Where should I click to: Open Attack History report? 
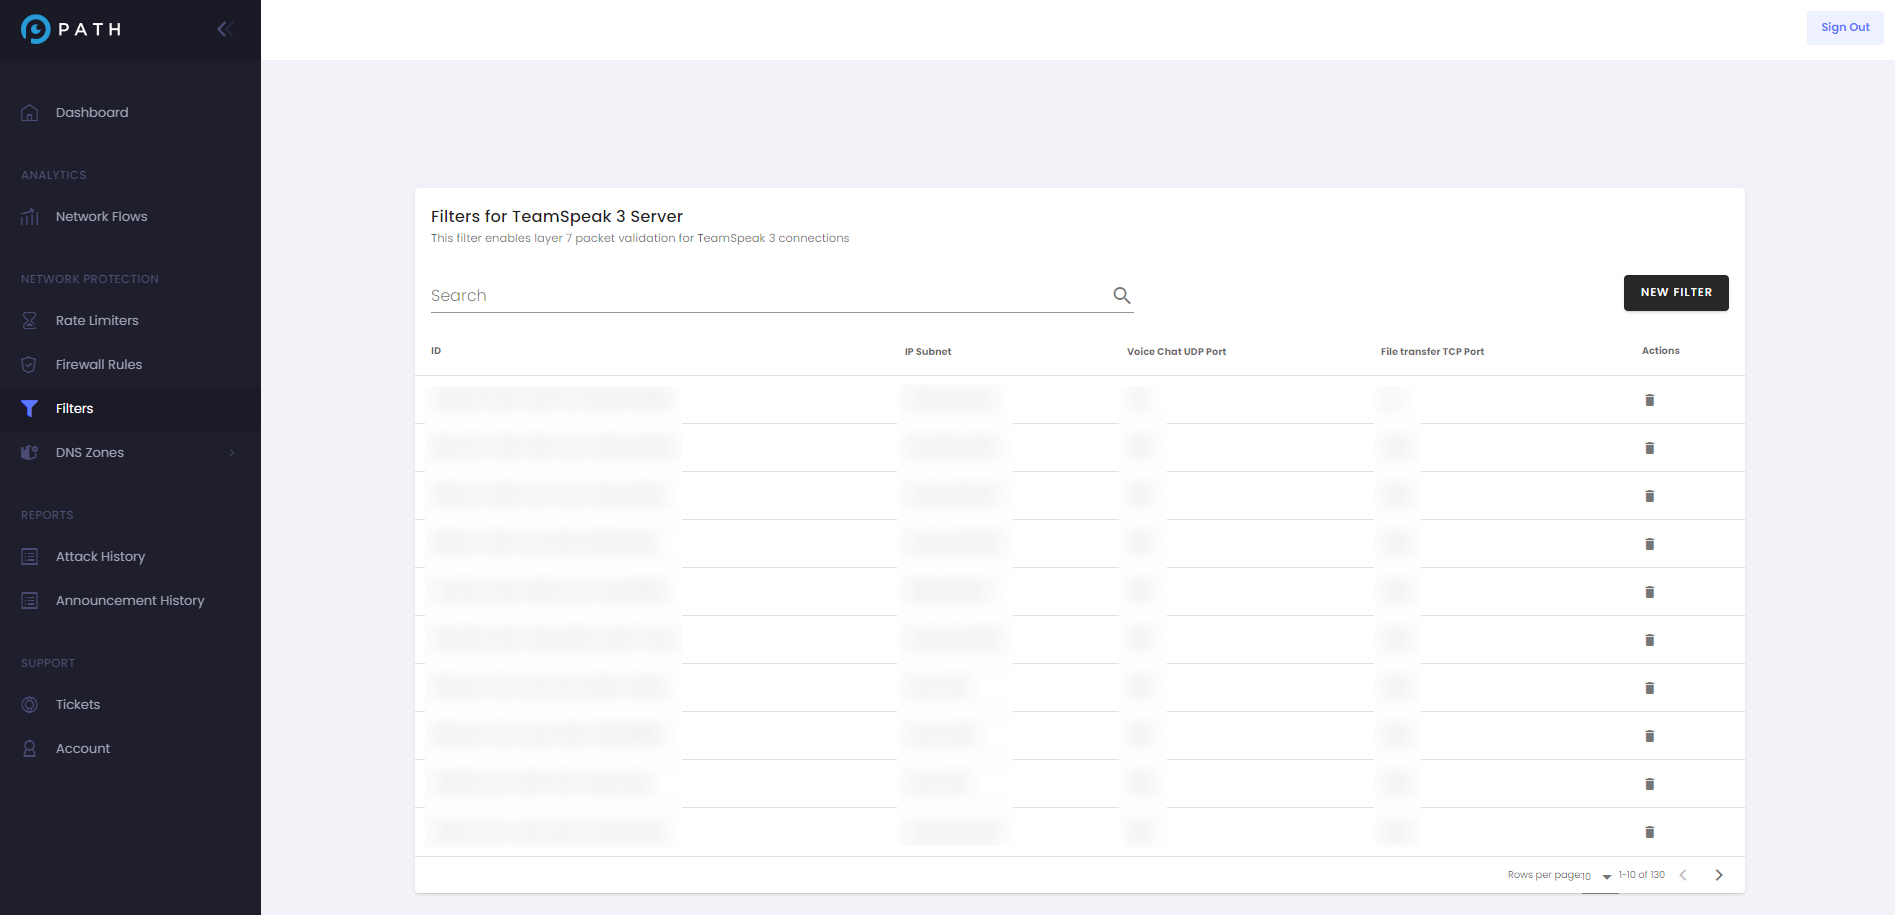pos(100,556)
